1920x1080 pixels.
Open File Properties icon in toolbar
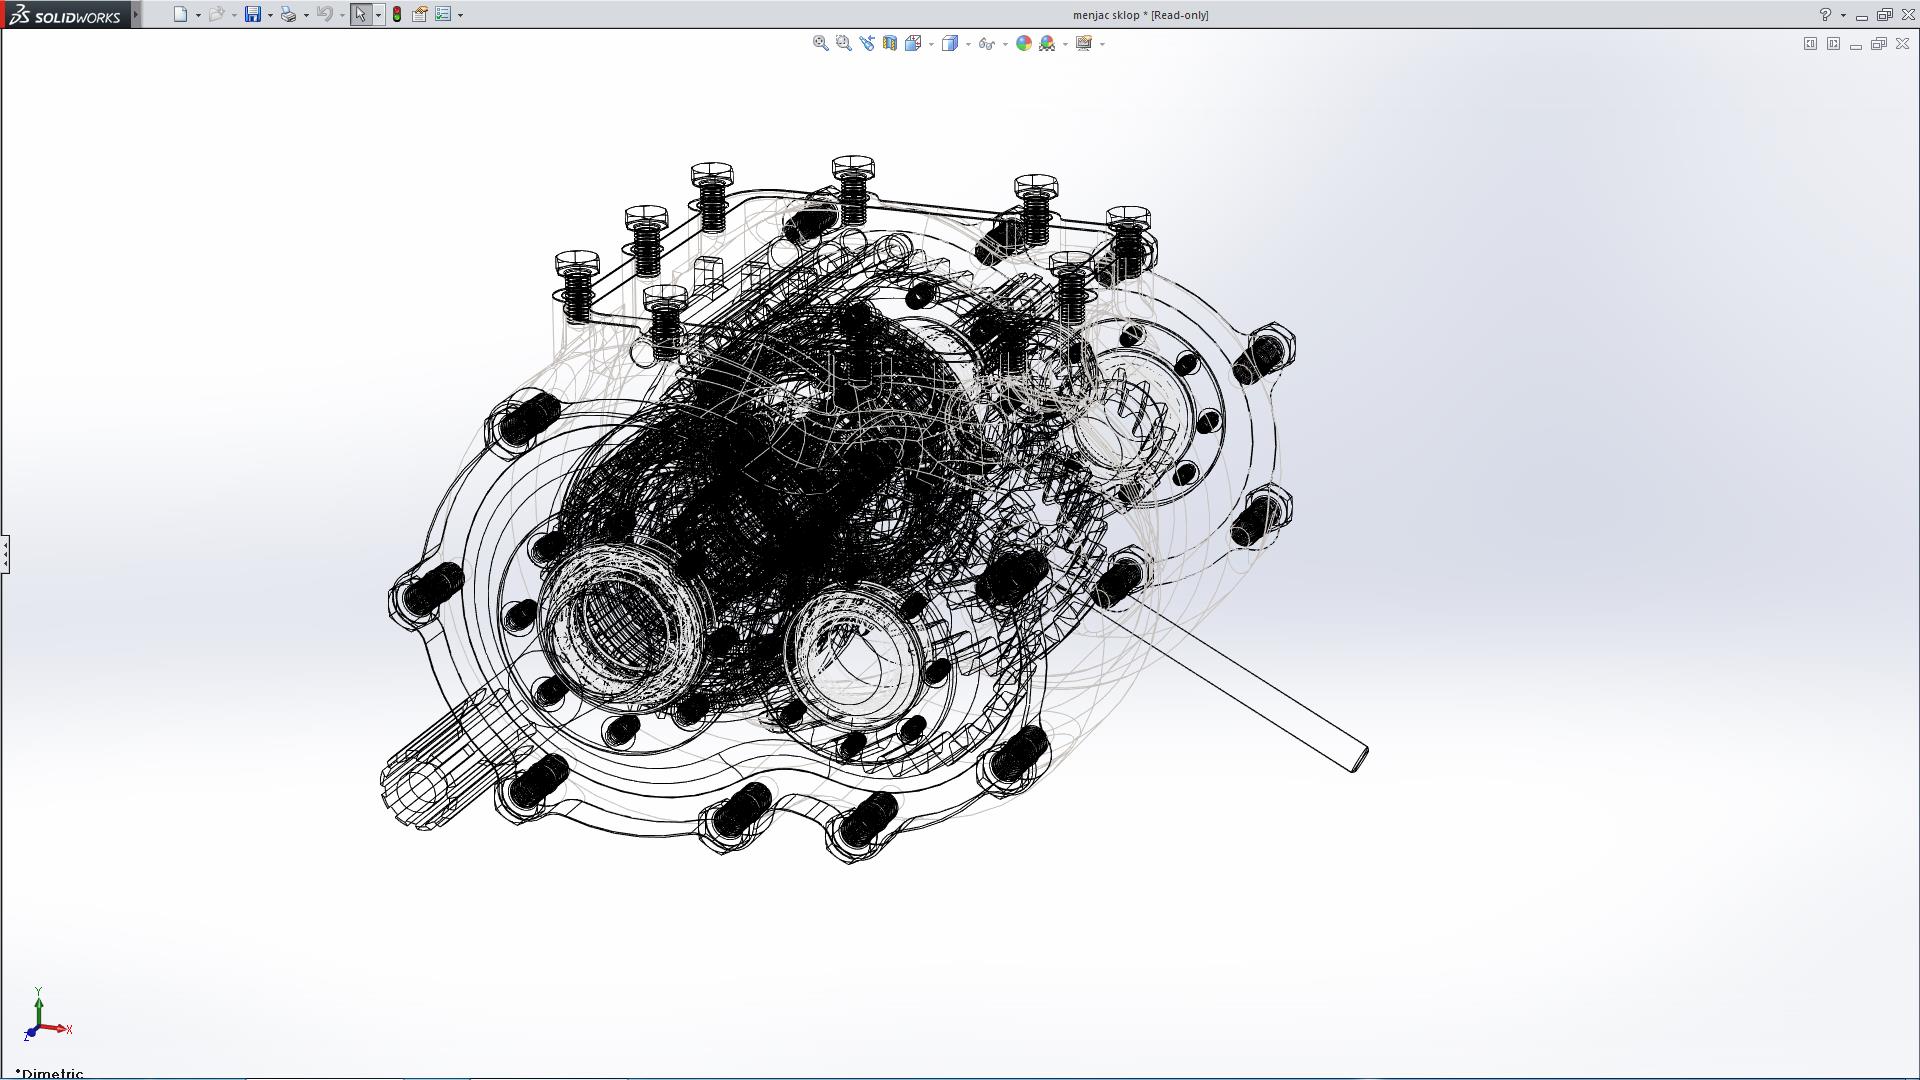[420, 14]
